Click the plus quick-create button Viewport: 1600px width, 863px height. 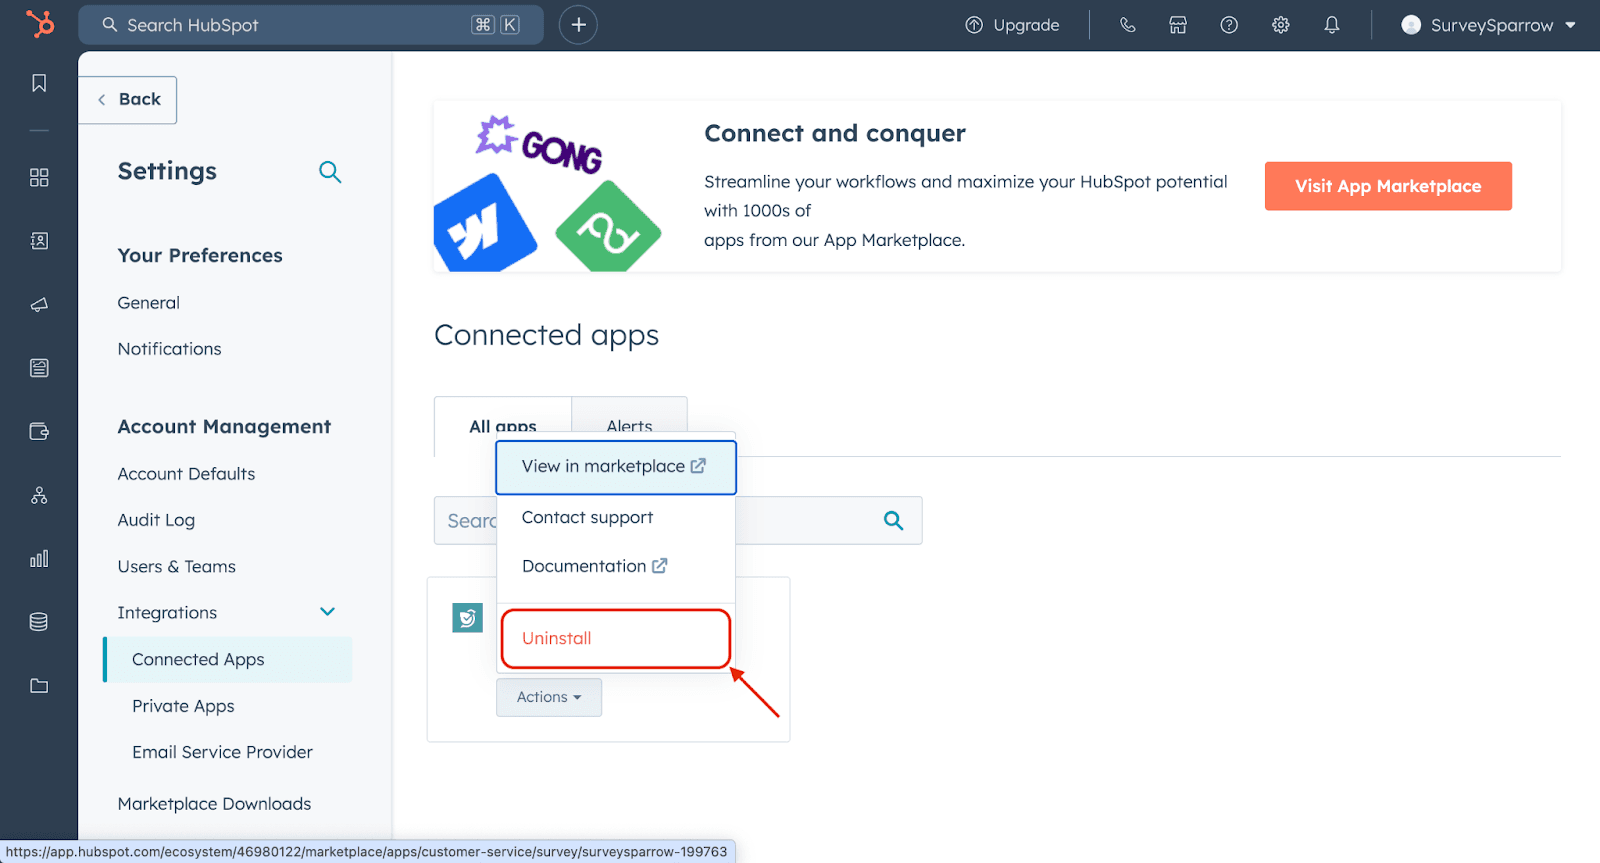pos(578,25)
